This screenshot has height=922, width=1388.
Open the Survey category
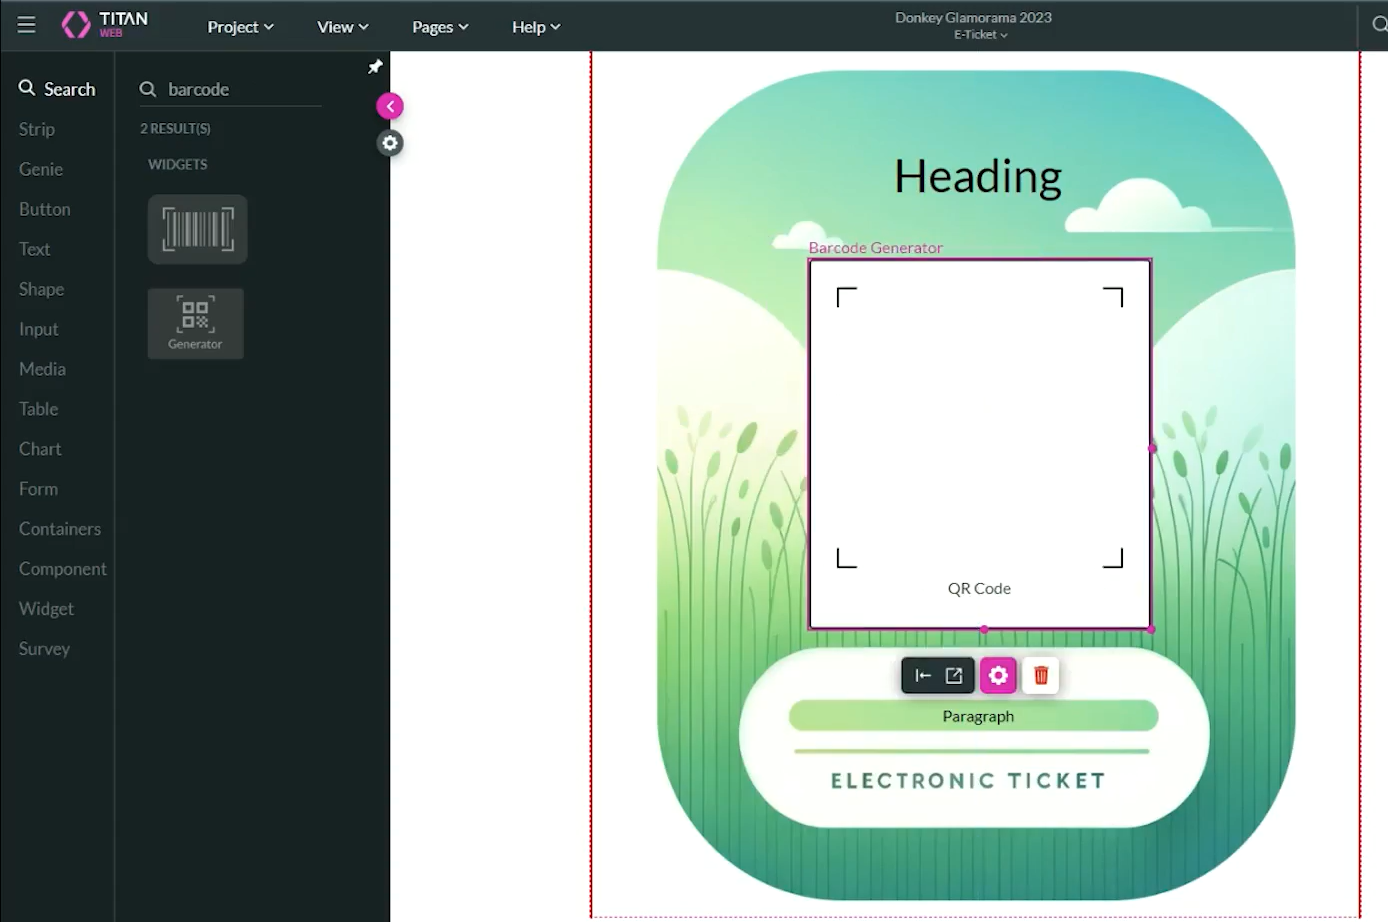(44, 649)
